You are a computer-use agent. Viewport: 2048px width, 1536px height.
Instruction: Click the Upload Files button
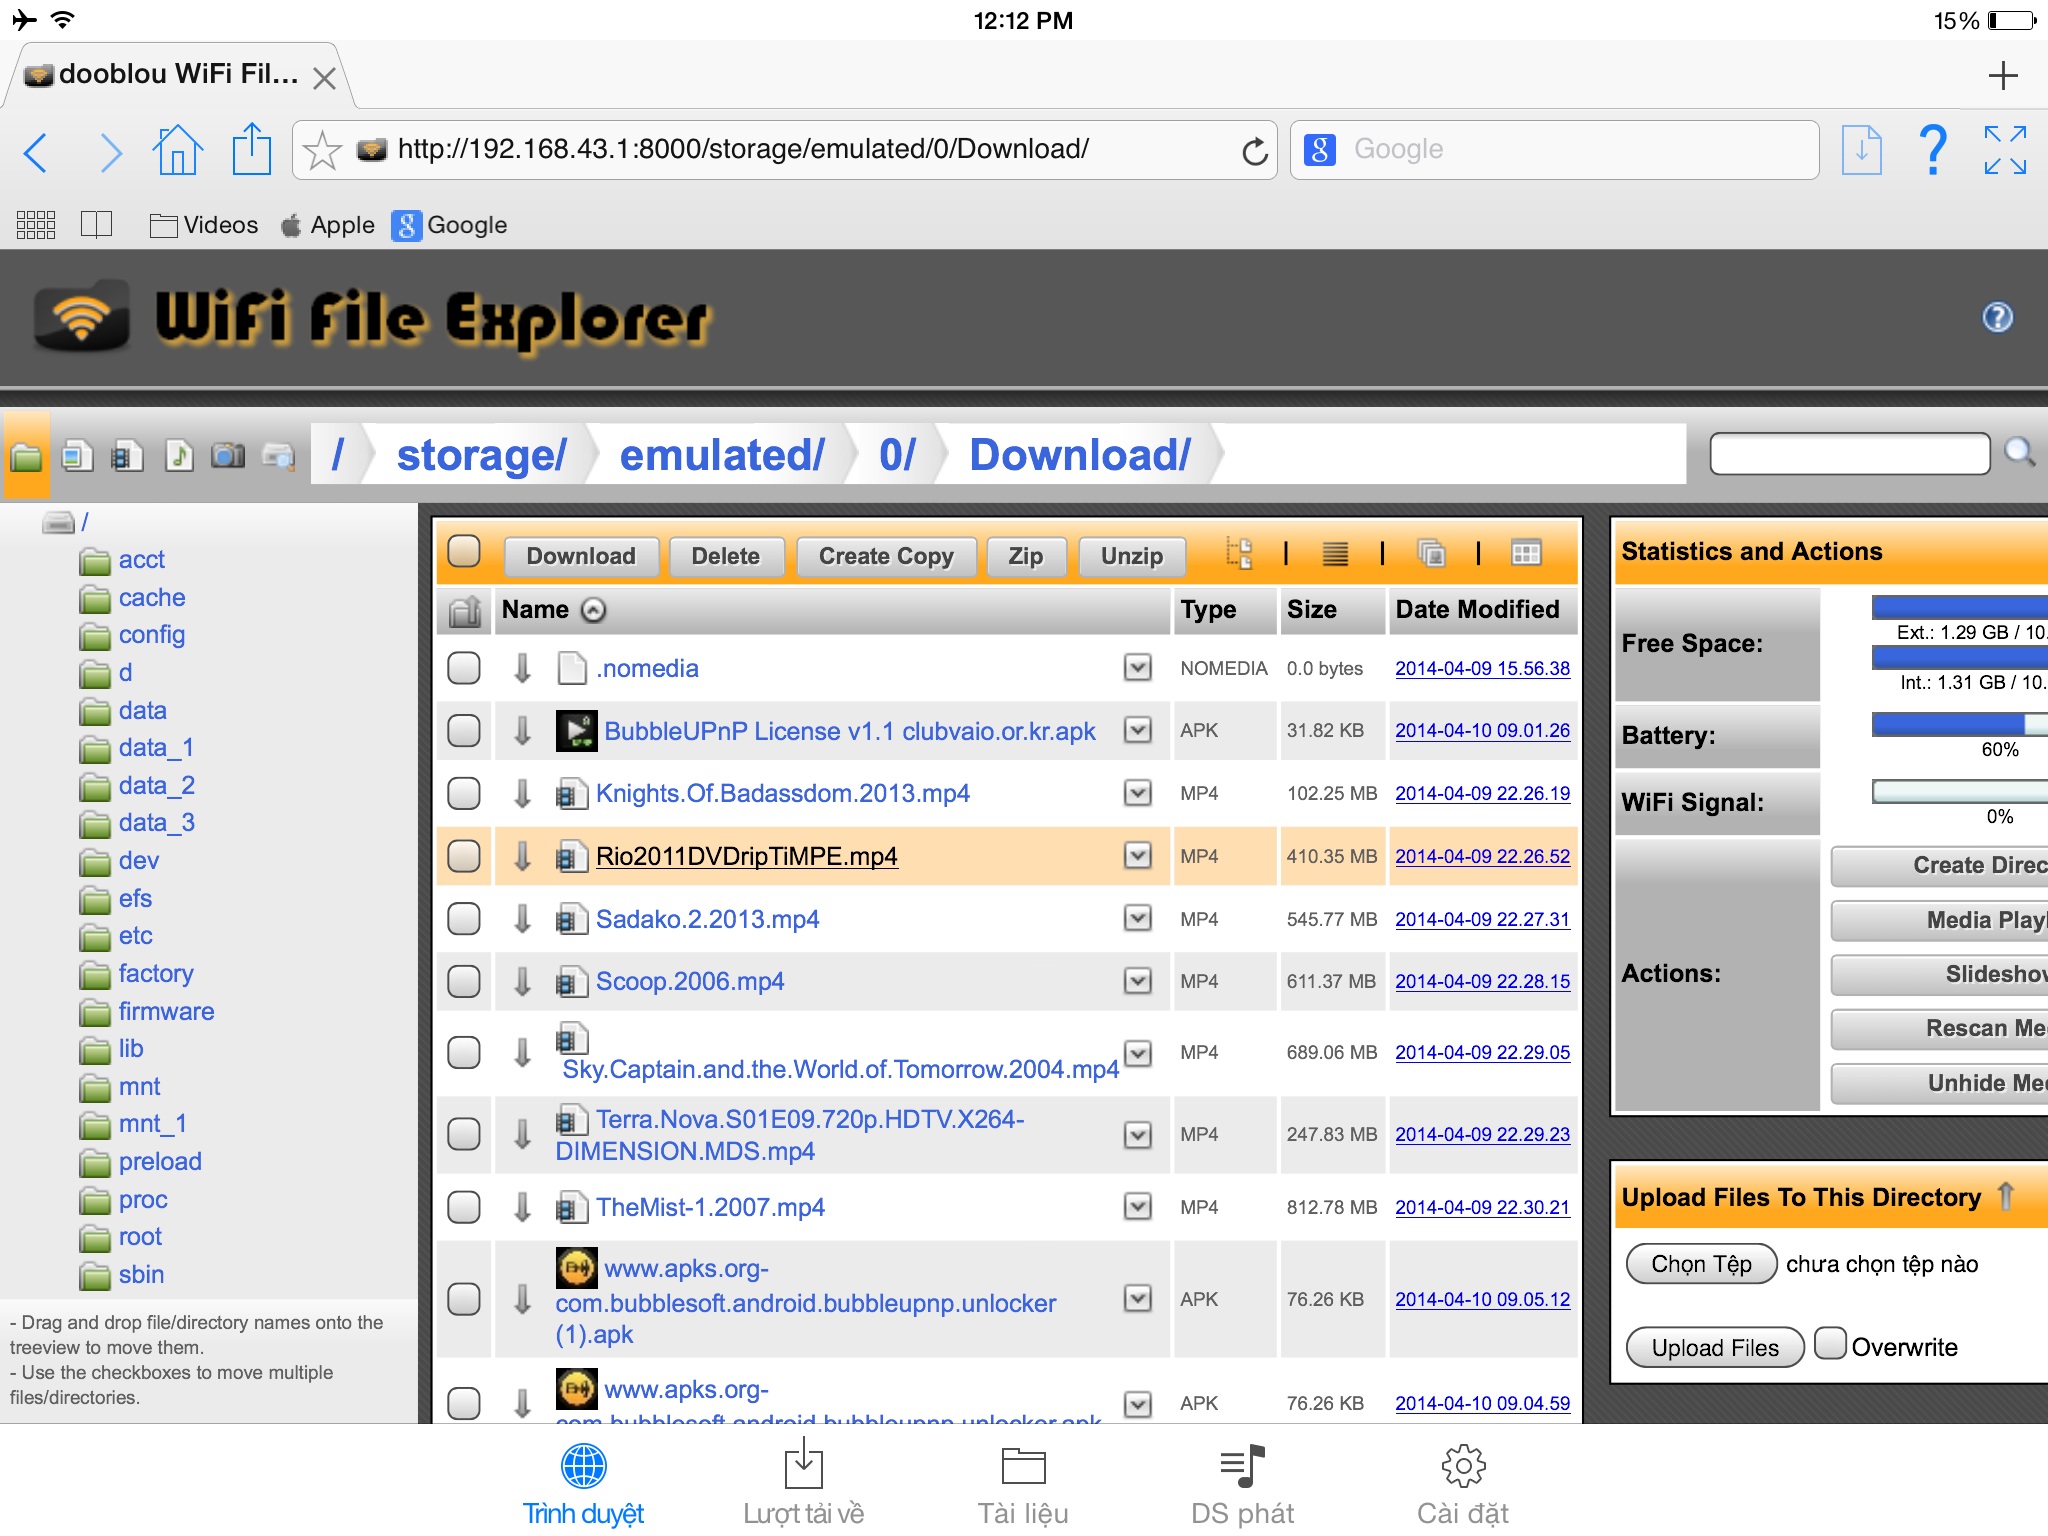pos(1715,1347)
